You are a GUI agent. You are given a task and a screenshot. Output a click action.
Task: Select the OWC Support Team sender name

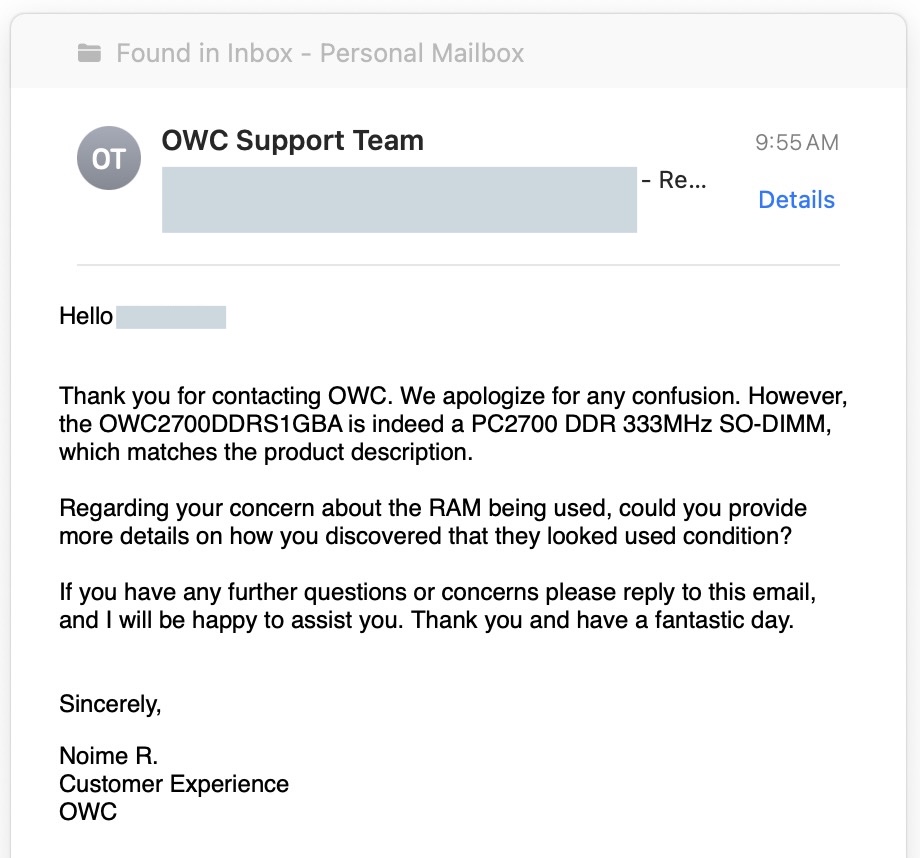pyautogui.click(x=292, y=141)
